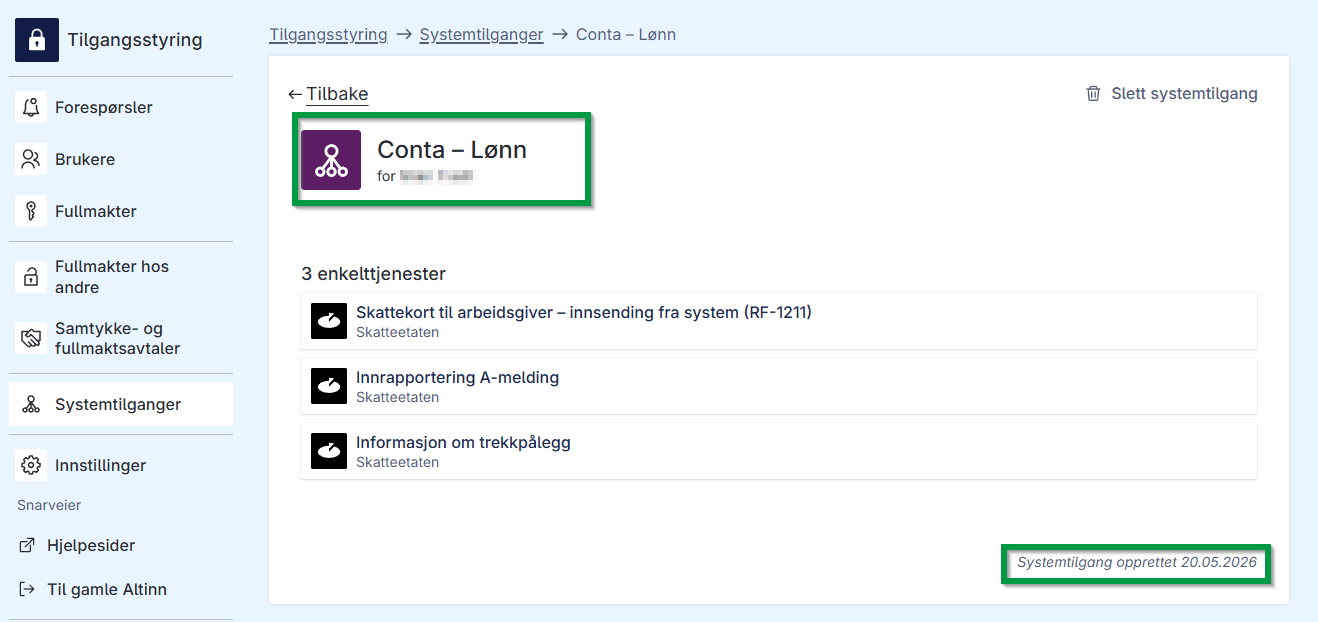
Task: Open Forespørsler in the sidebar
Action: click(x=121, y=107)
